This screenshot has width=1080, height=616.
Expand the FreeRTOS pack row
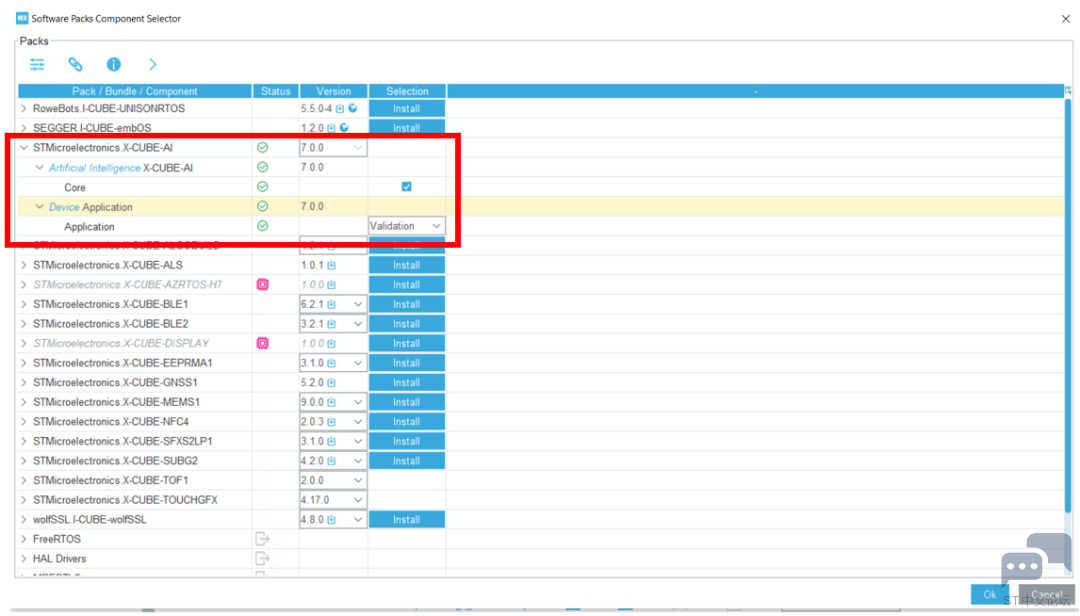point(24,539)
